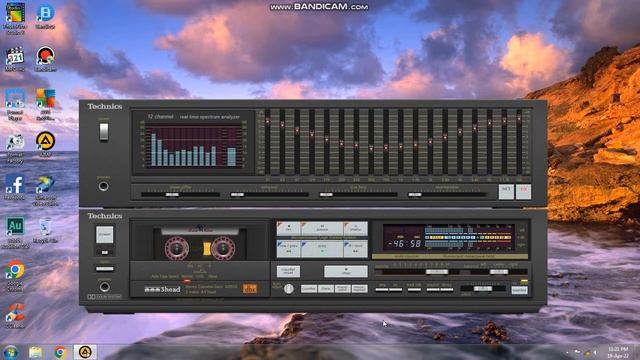Start playback with the play button
The width and height of the screenshot is (640, 360).
tap(322, 249)
